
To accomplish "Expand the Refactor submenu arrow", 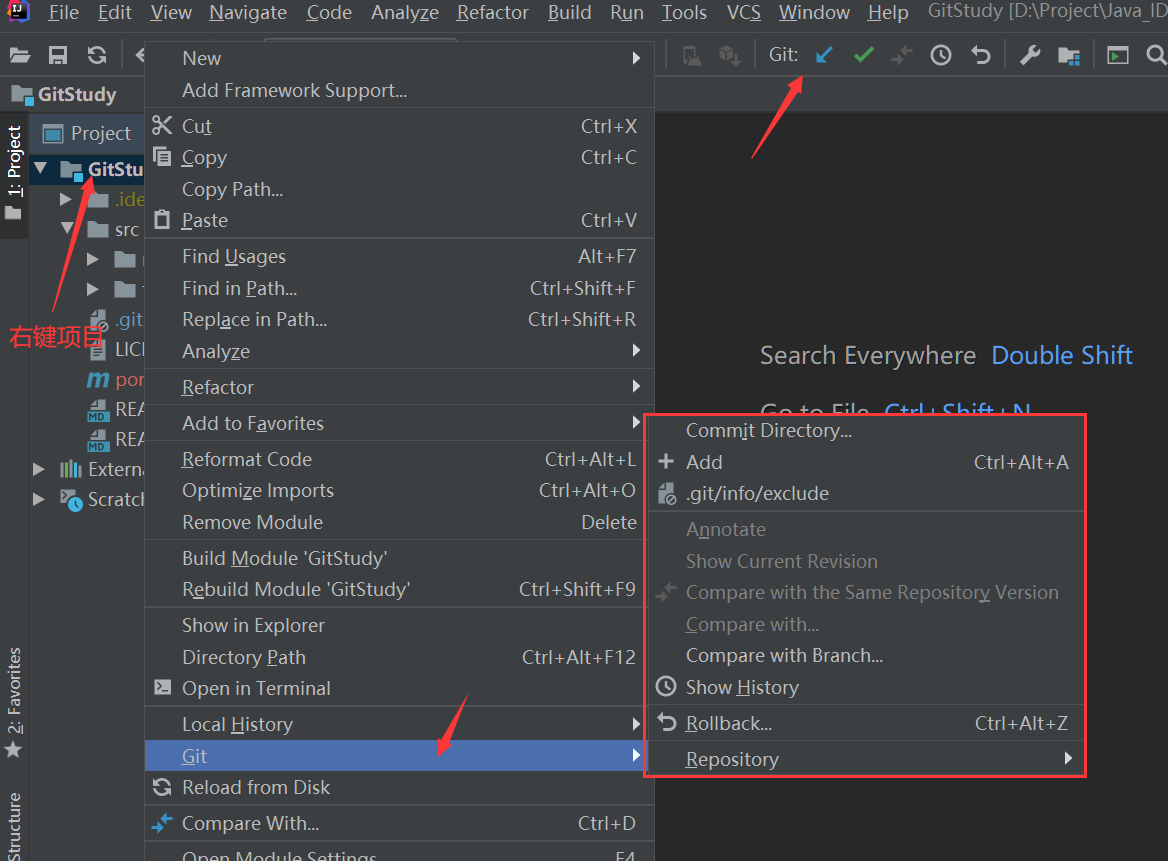I will [x=636, y=386].
